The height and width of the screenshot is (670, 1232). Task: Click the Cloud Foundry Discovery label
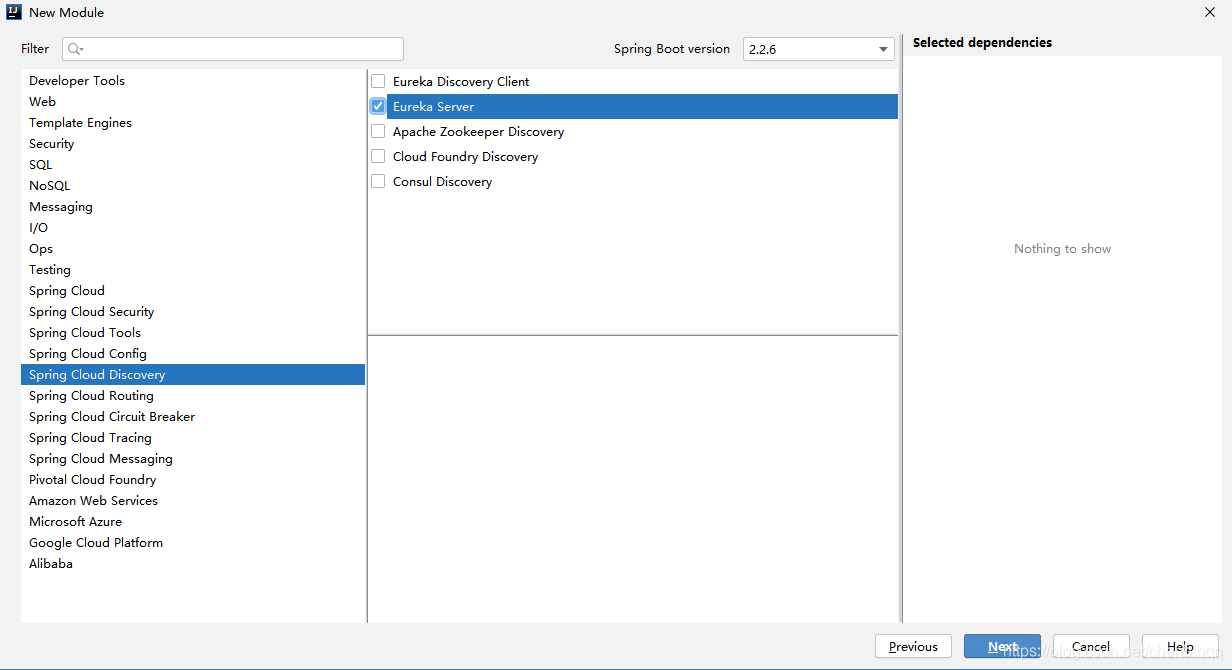click(x=465, y=157)
